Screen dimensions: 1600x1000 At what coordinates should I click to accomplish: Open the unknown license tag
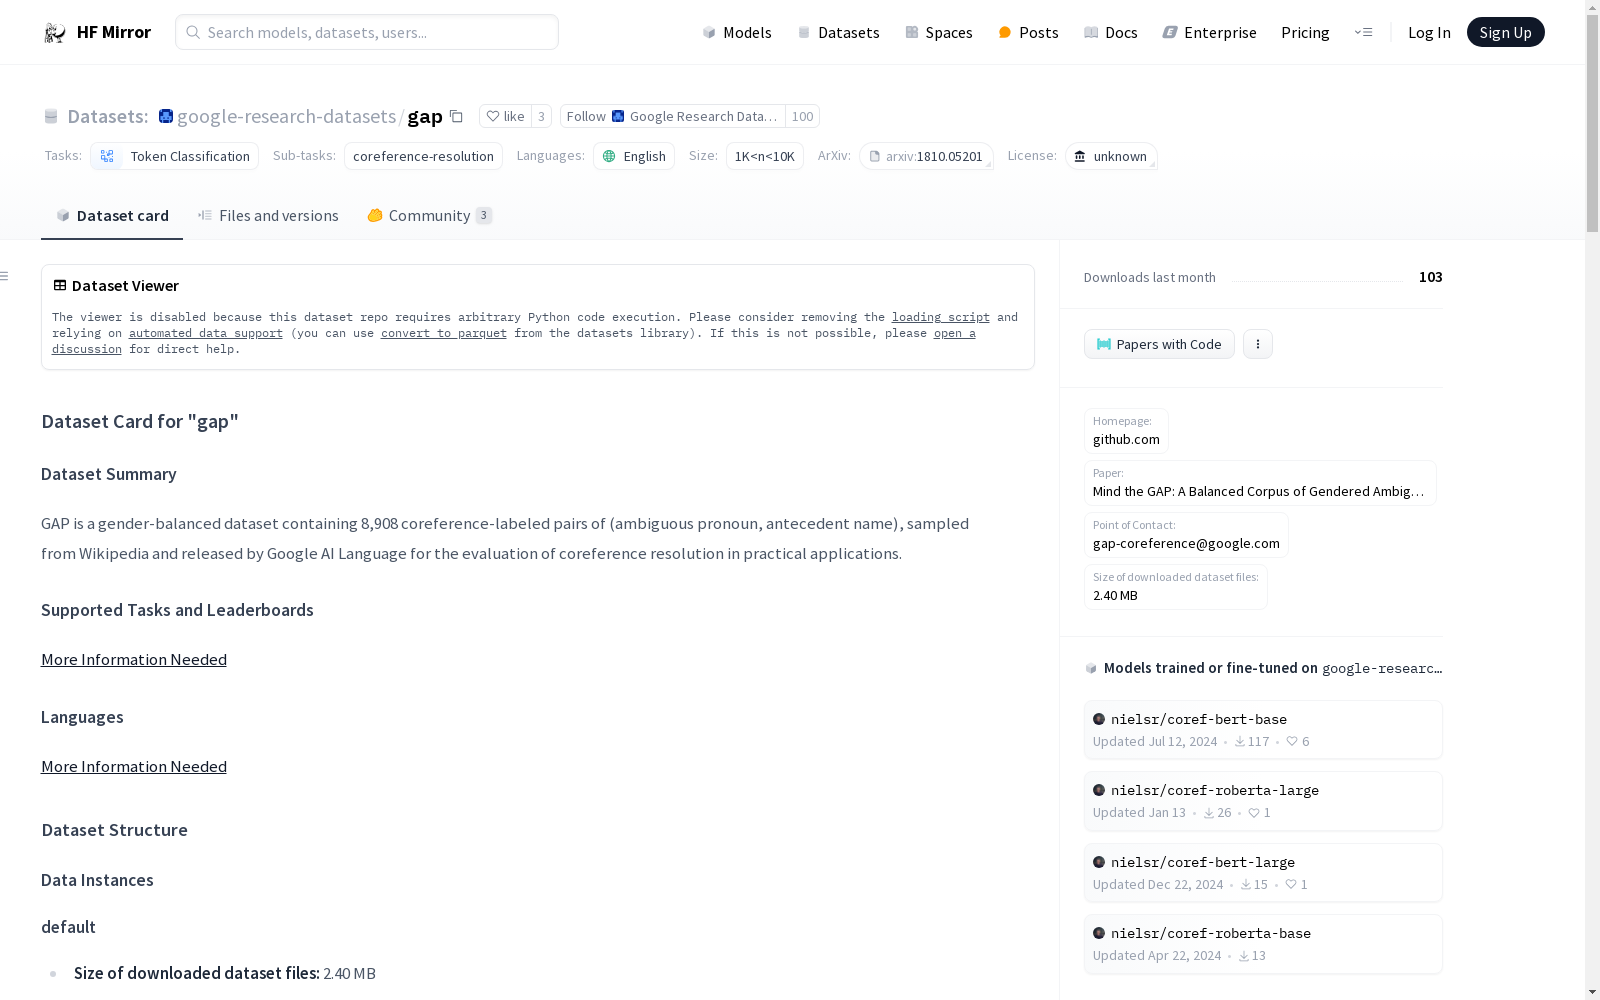pyautogui.click(x=1111, y=156)
